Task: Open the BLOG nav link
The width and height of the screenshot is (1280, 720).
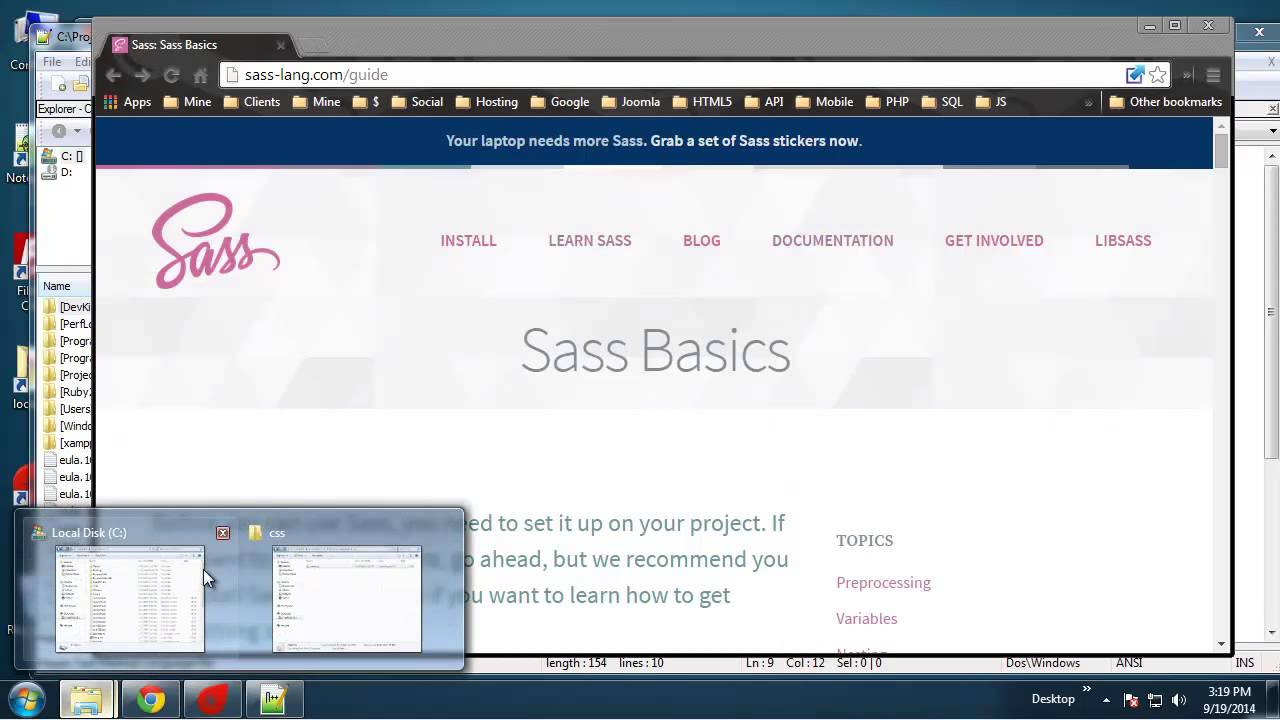Action: (701, 240)
